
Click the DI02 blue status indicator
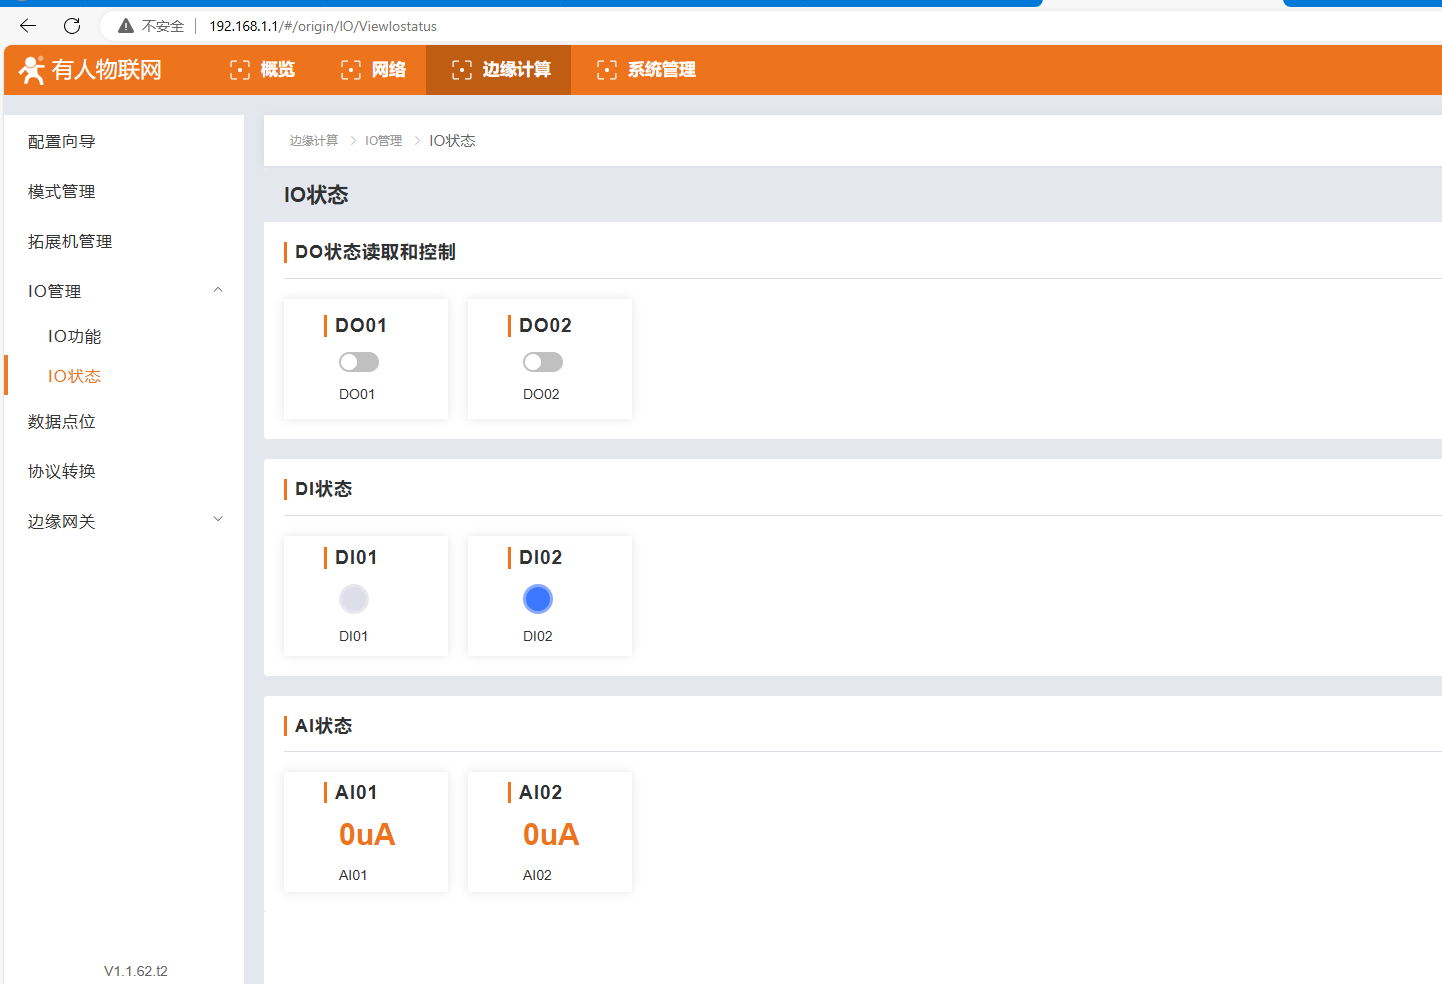(x=538, y=599)
